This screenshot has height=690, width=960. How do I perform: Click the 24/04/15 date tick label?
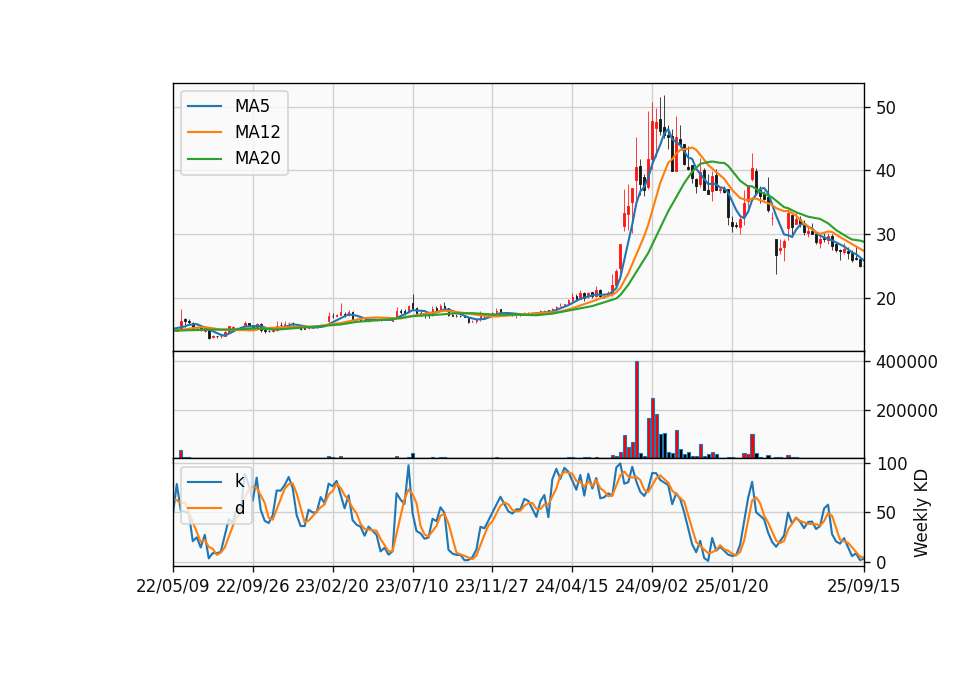[572, 587]
